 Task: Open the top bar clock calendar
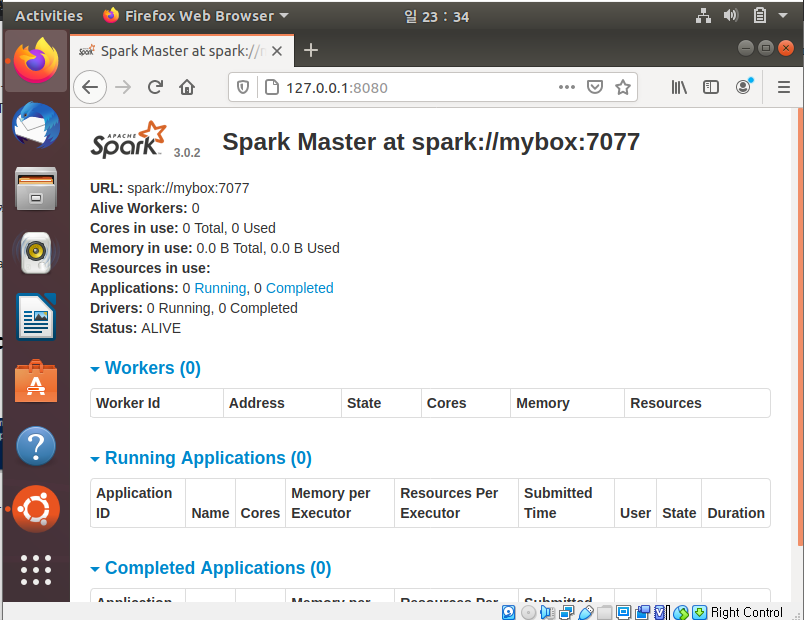point(436,16)
